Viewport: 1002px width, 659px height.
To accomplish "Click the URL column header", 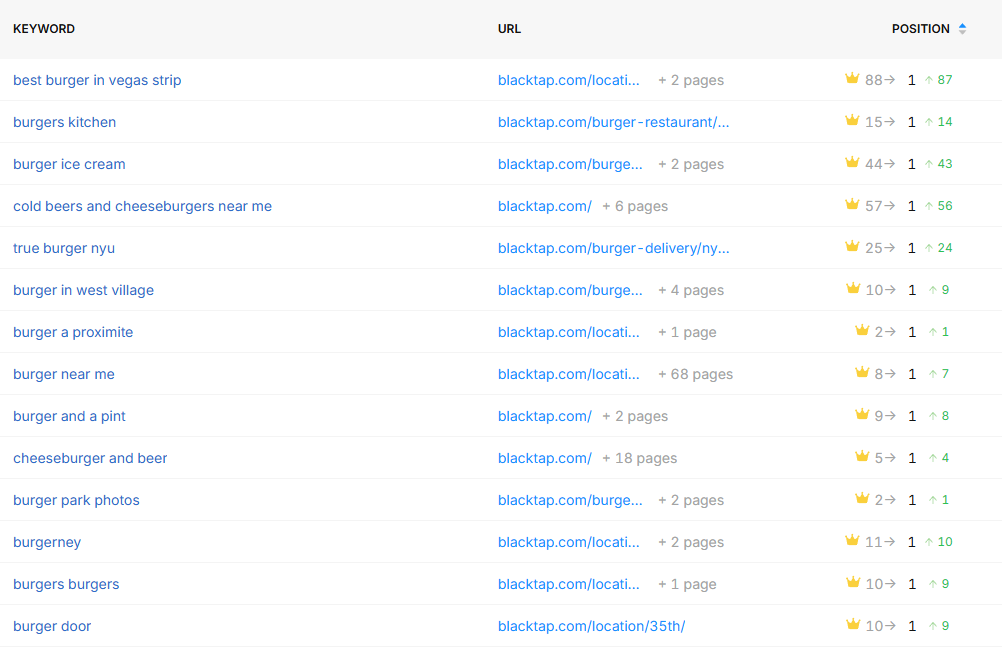I will click(509, 29).
